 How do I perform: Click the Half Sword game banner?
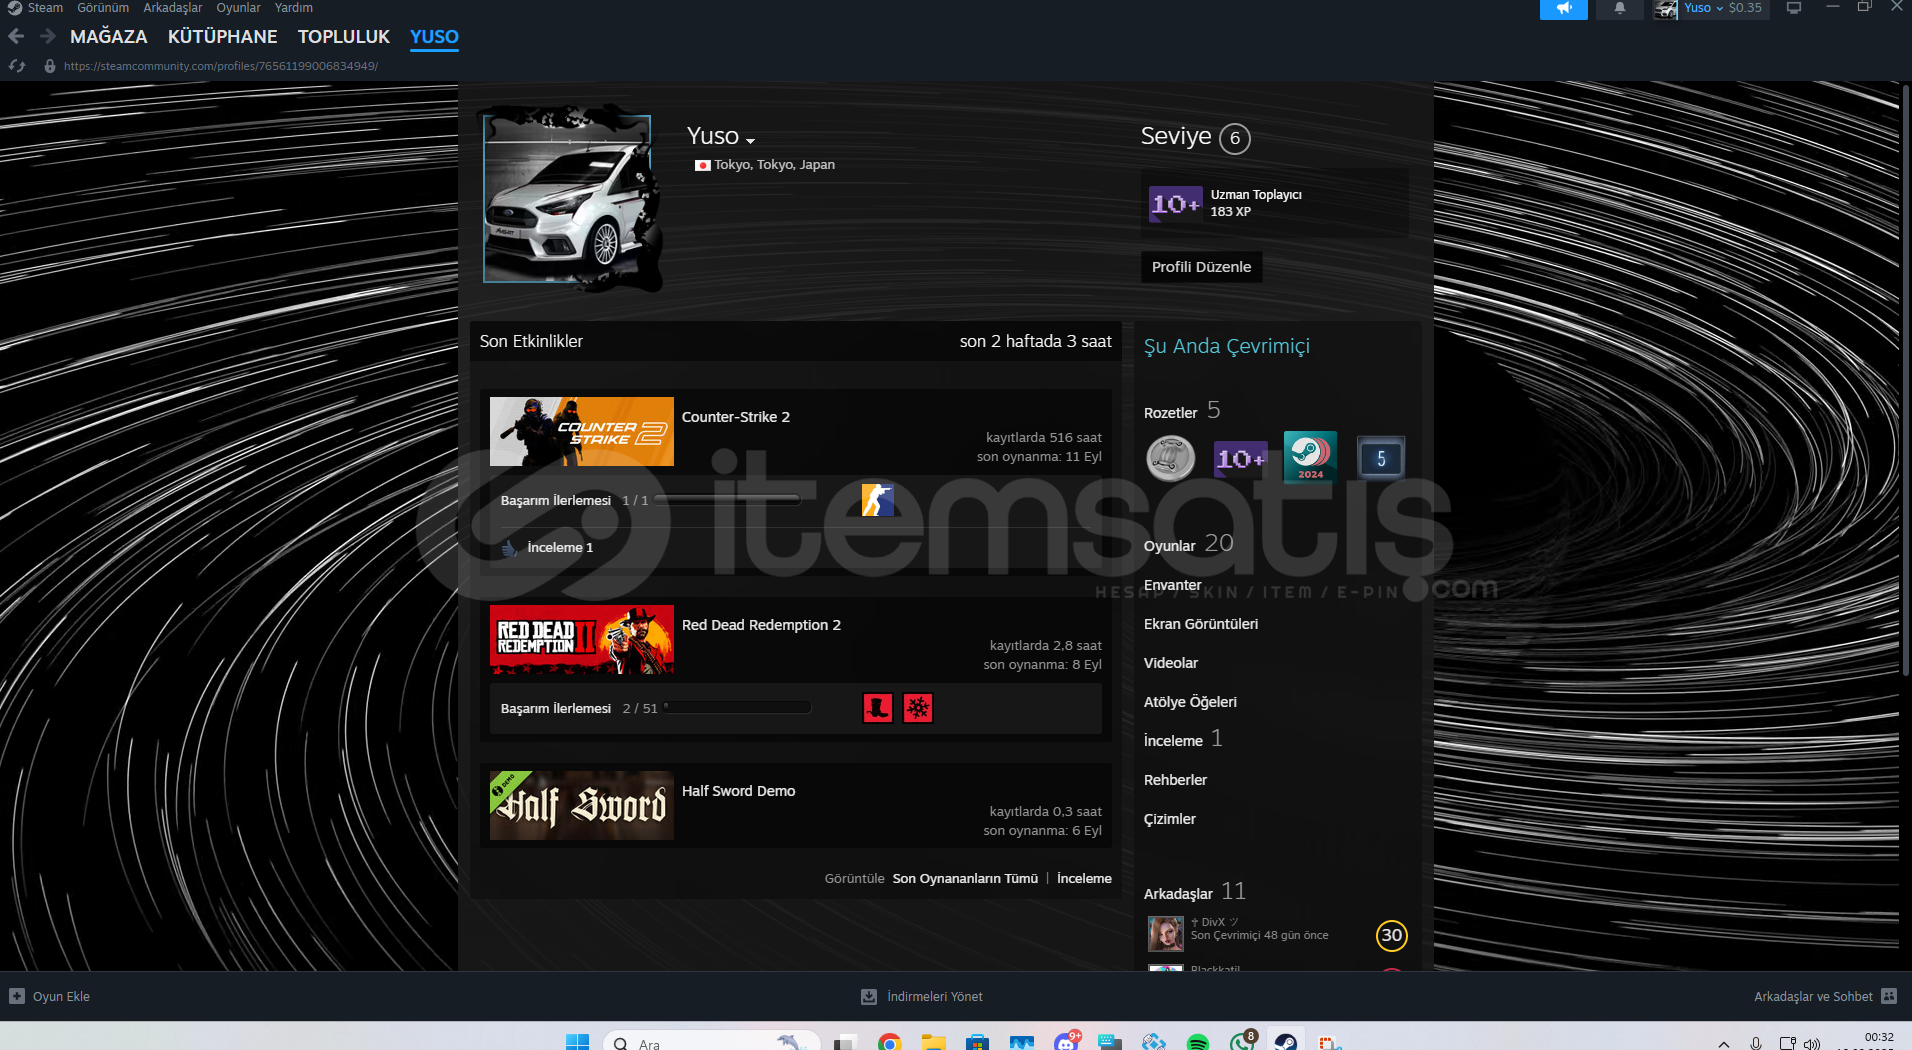(x=581, y=806)
